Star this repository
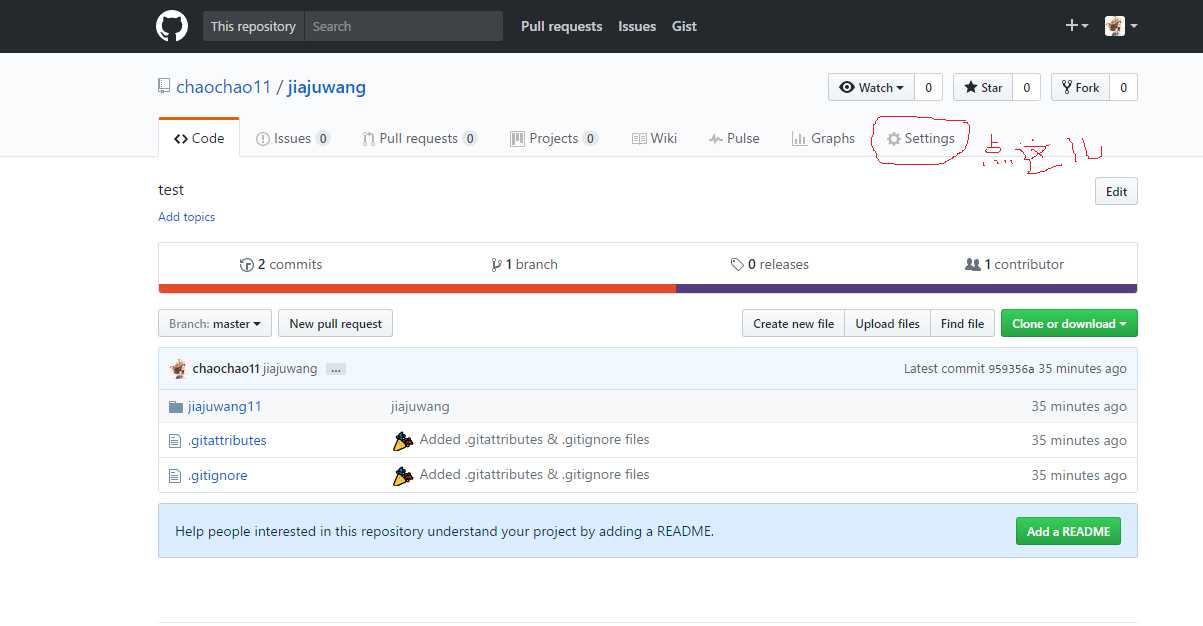Screen dimensions: 1203x626 click(983, 88)
